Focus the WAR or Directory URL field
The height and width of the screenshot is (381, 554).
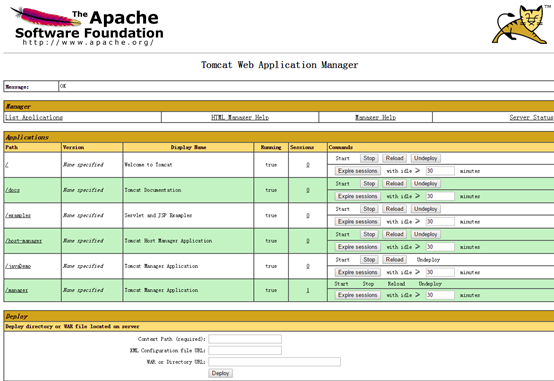pyautogui.click(x=275, y=362)
